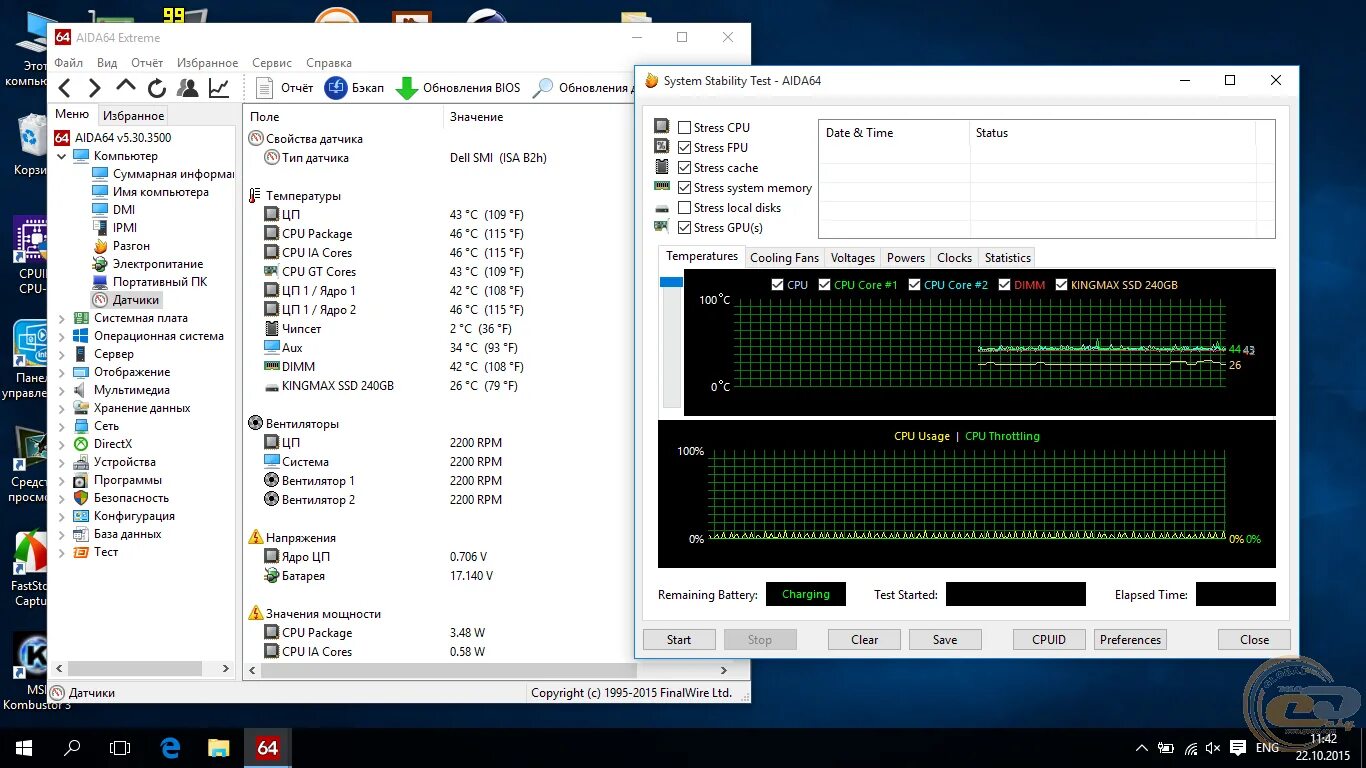This screenshot has height=768, width=1366.
Task: Open the Windows Start menu
Action: [x=23, y=747]
